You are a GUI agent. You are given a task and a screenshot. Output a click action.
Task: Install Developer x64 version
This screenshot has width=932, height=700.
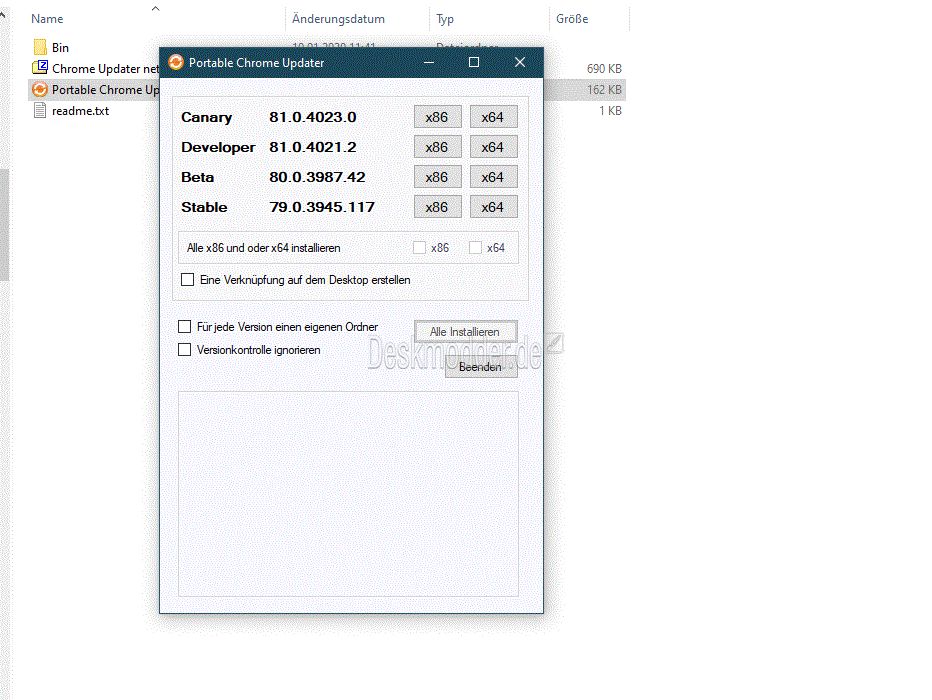tap(493, 147)
